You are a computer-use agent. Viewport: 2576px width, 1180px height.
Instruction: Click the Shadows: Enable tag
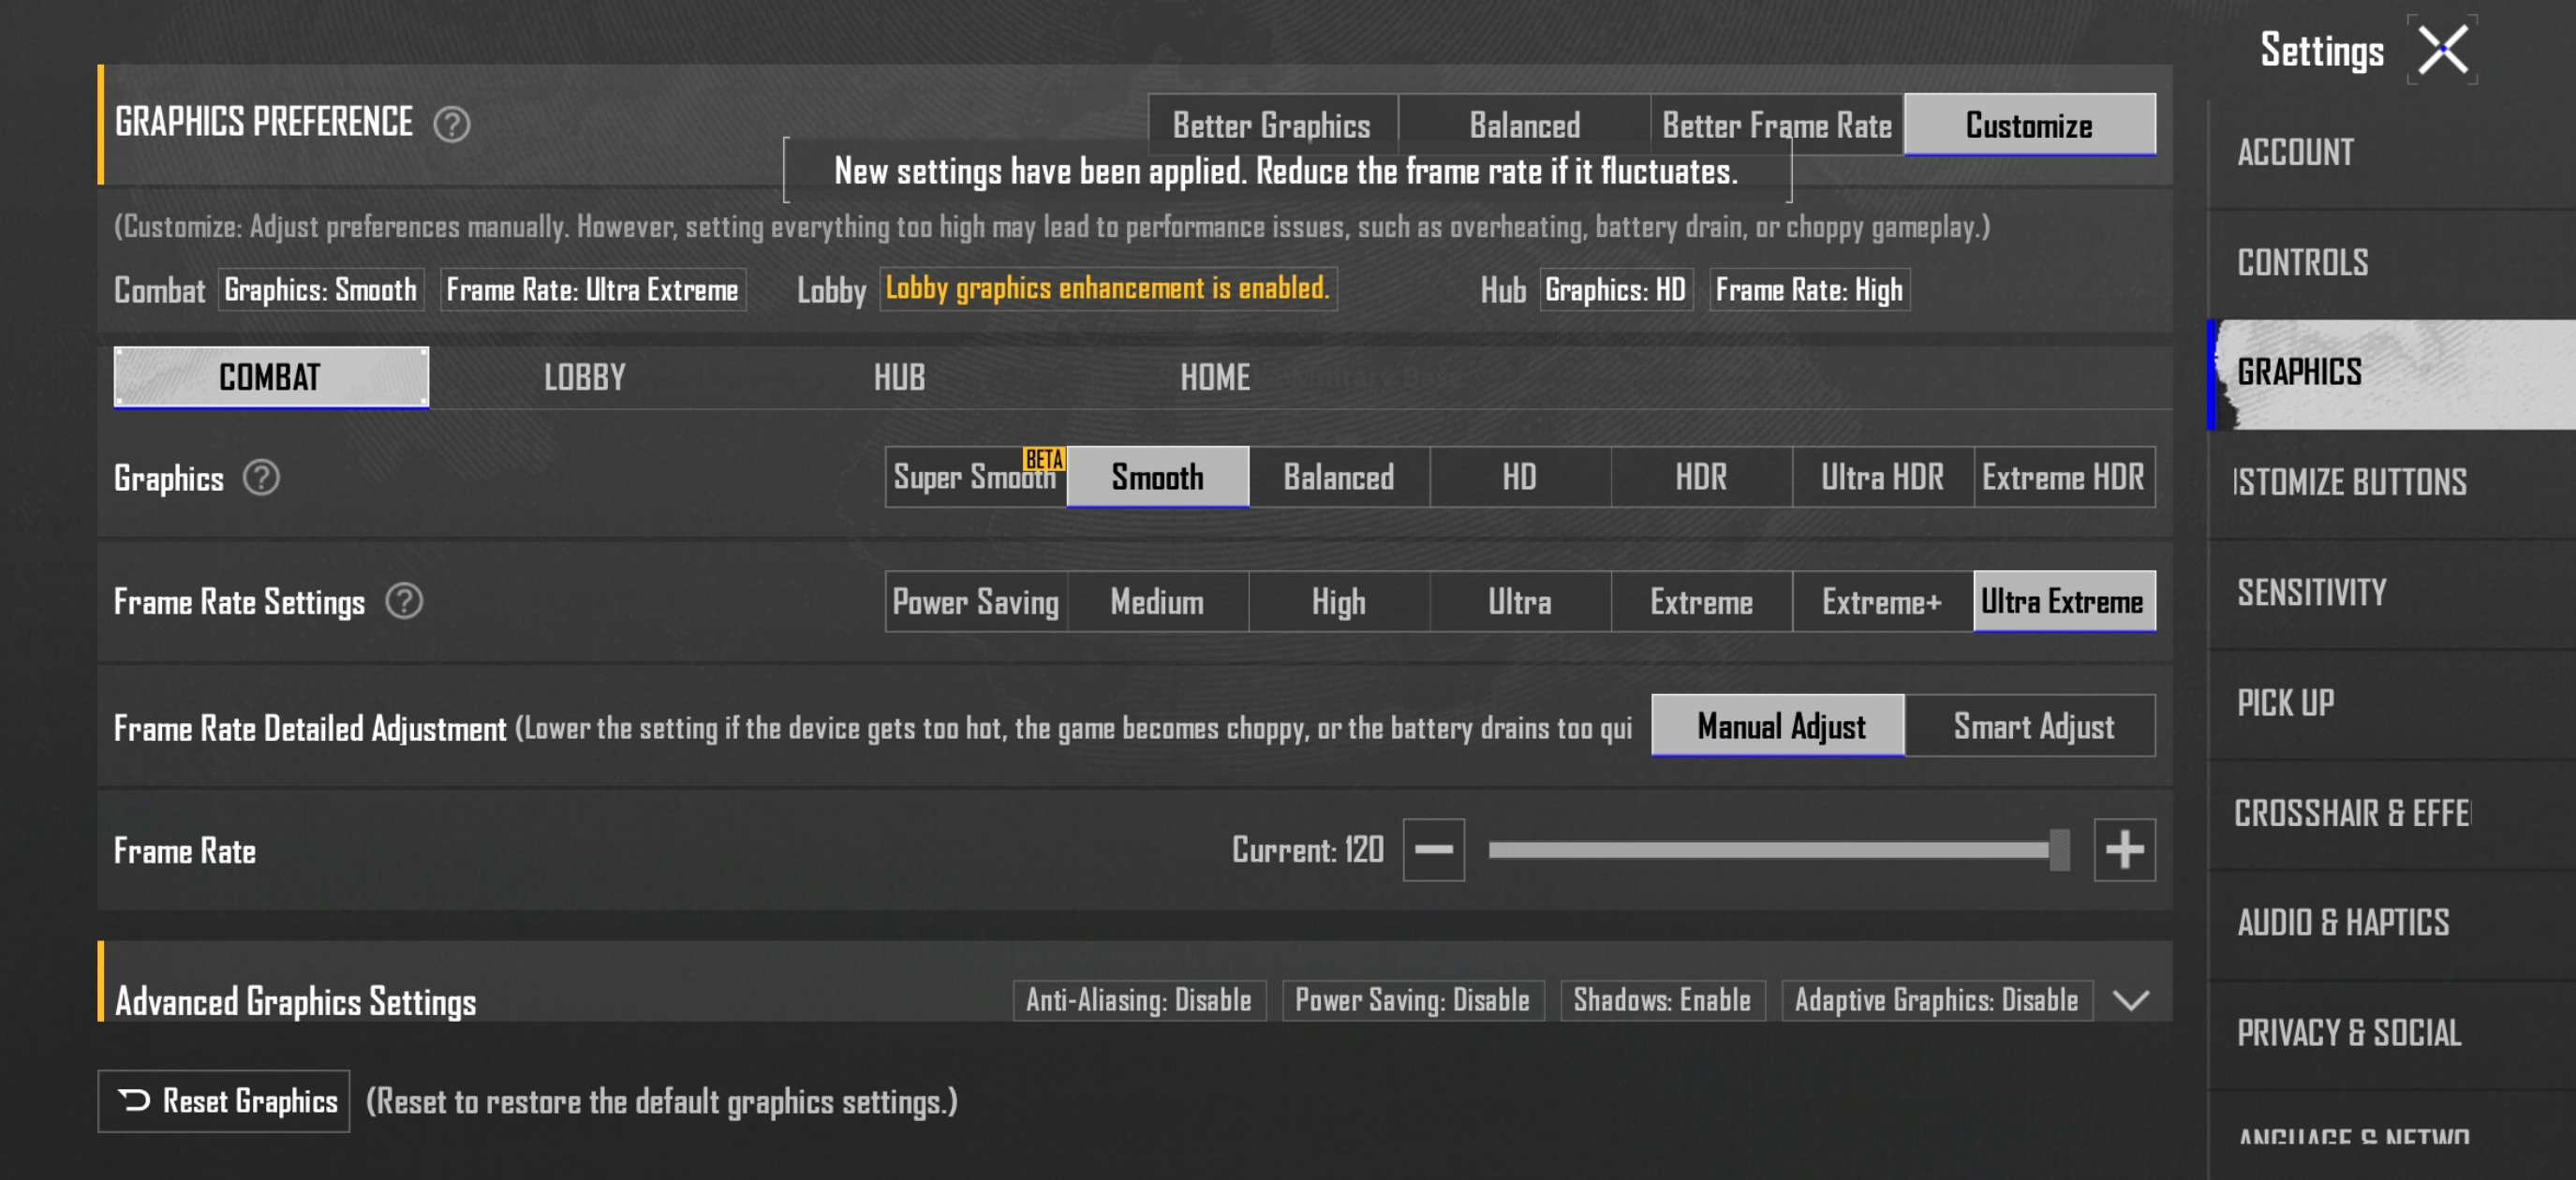point(1661,1000)
